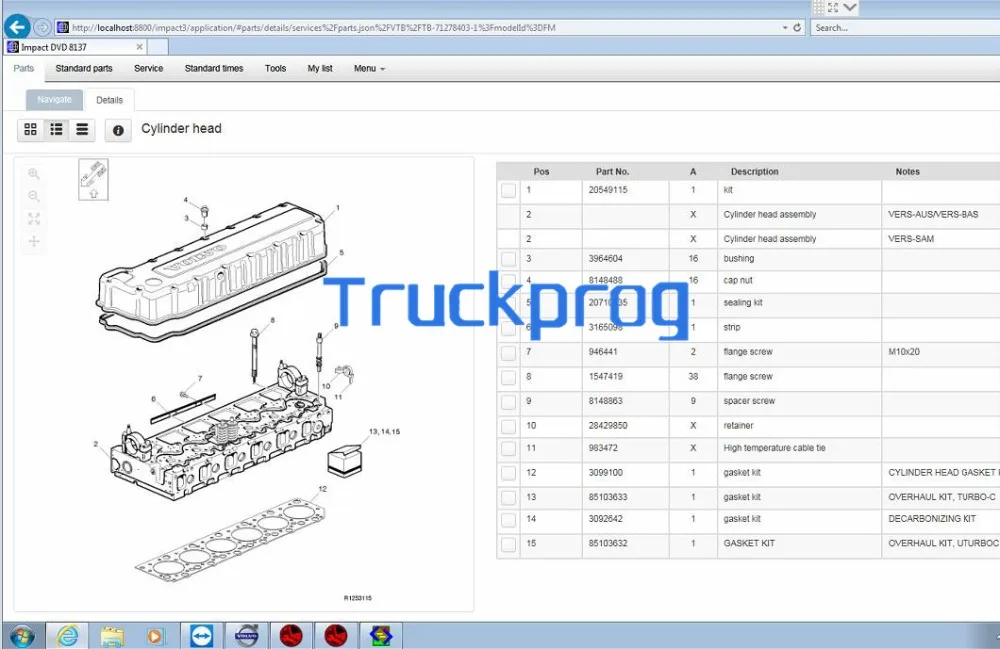Screen dimensions: 1000x649
Task: Click the grid icon at top right
Action: click(x=819, y=8)
